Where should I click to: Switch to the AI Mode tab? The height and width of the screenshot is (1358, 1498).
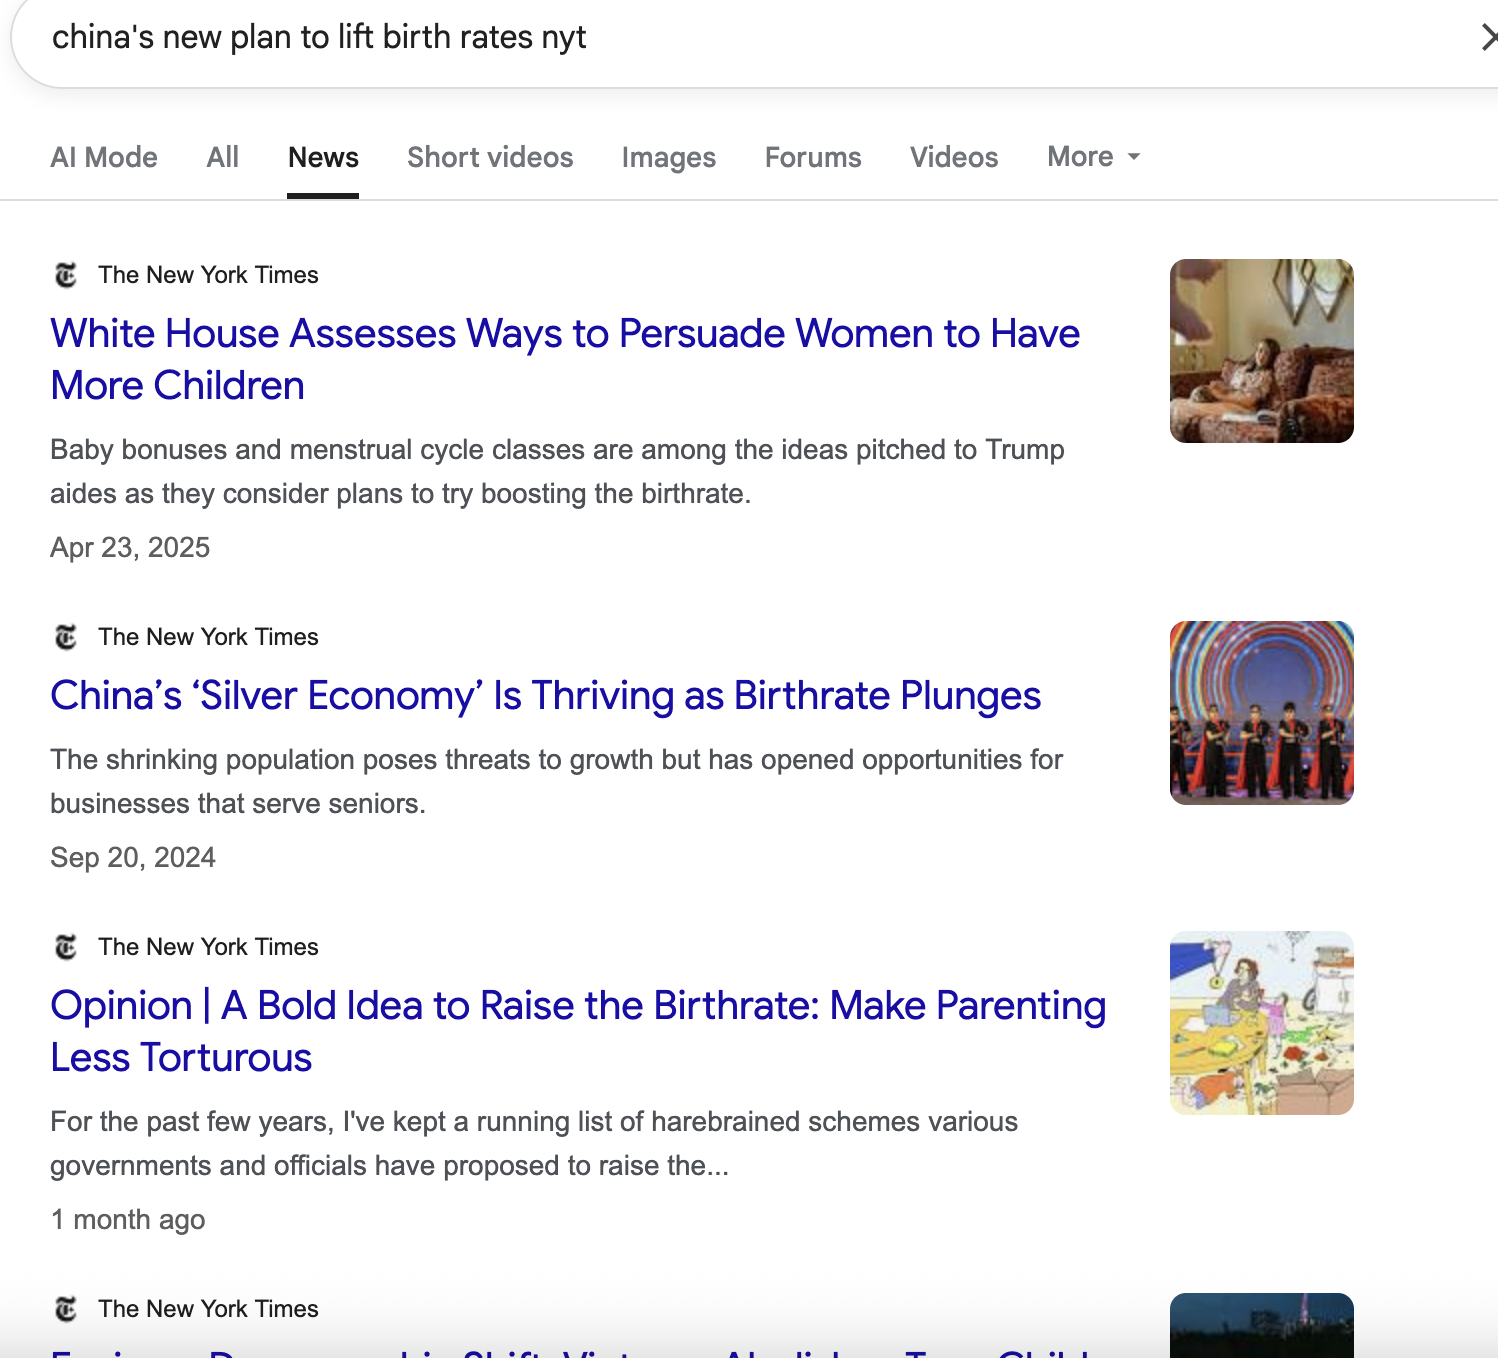tap(104, 157)
